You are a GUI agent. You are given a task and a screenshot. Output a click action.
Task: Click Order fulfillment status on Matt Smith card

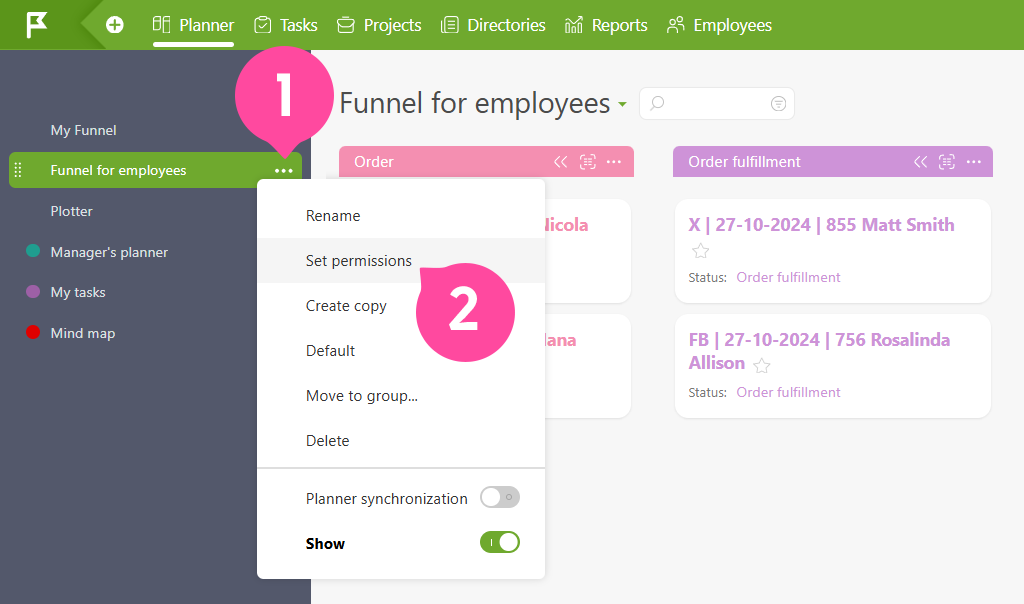[788, 277]
